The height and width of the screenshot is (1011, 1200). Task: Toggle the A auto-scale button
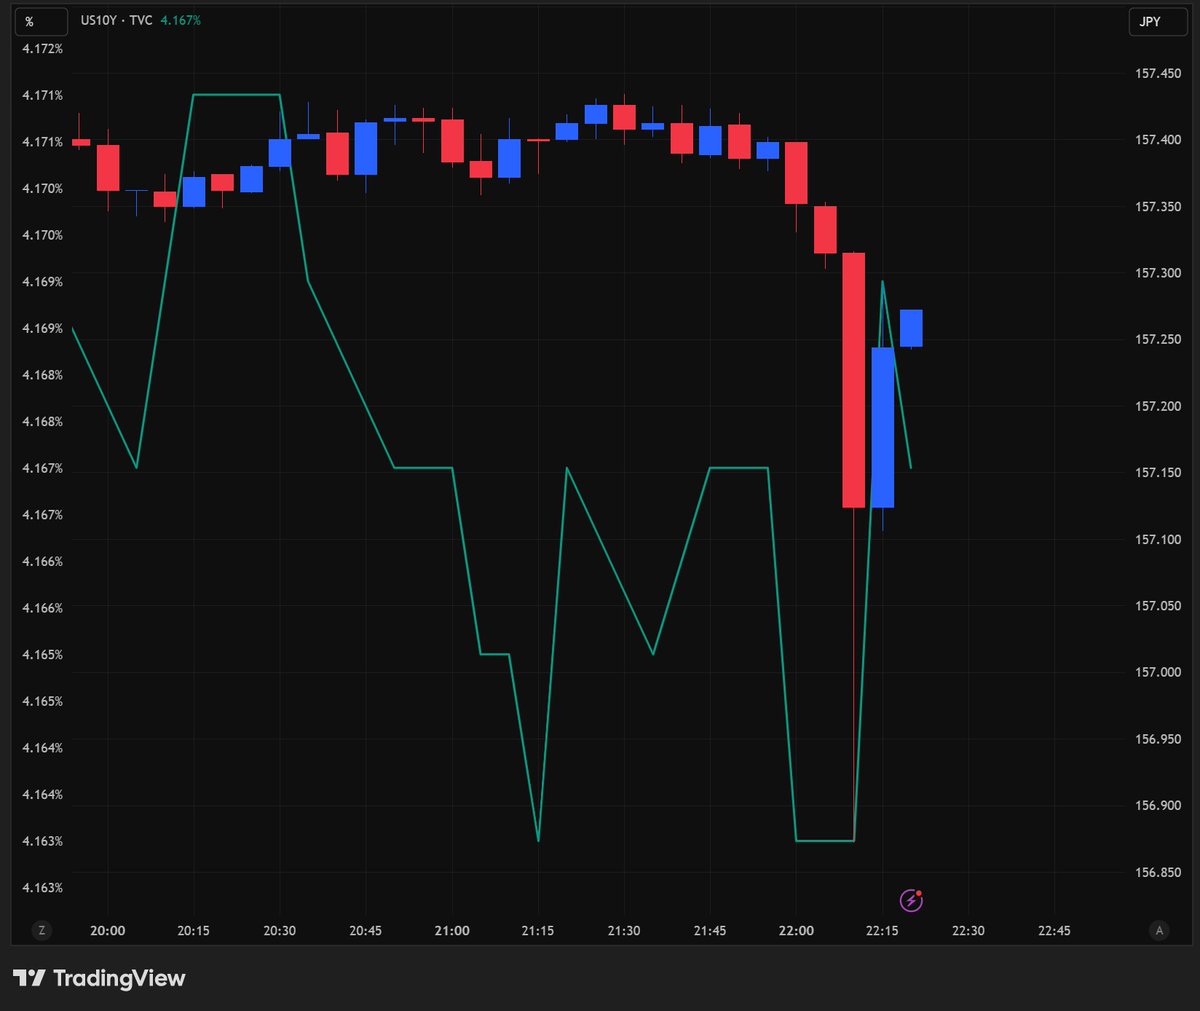(1159, 930)
